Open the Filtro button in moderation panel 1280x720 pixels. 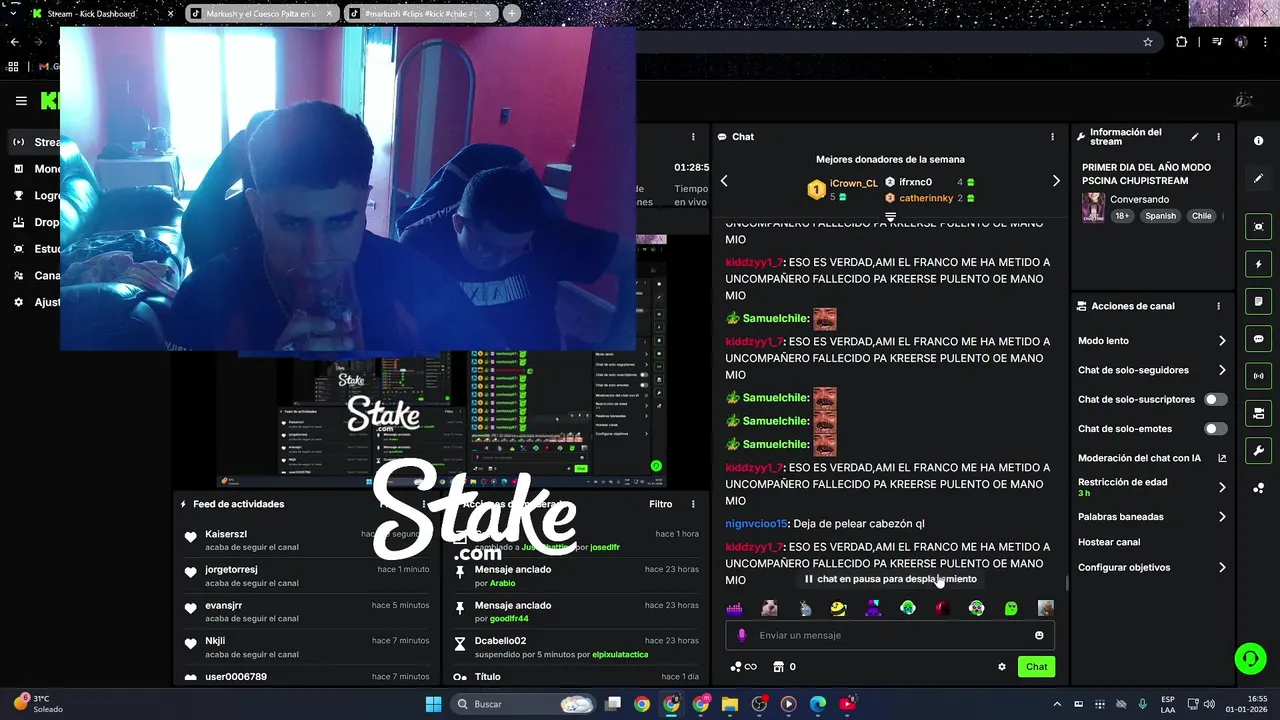pos(660,504)
